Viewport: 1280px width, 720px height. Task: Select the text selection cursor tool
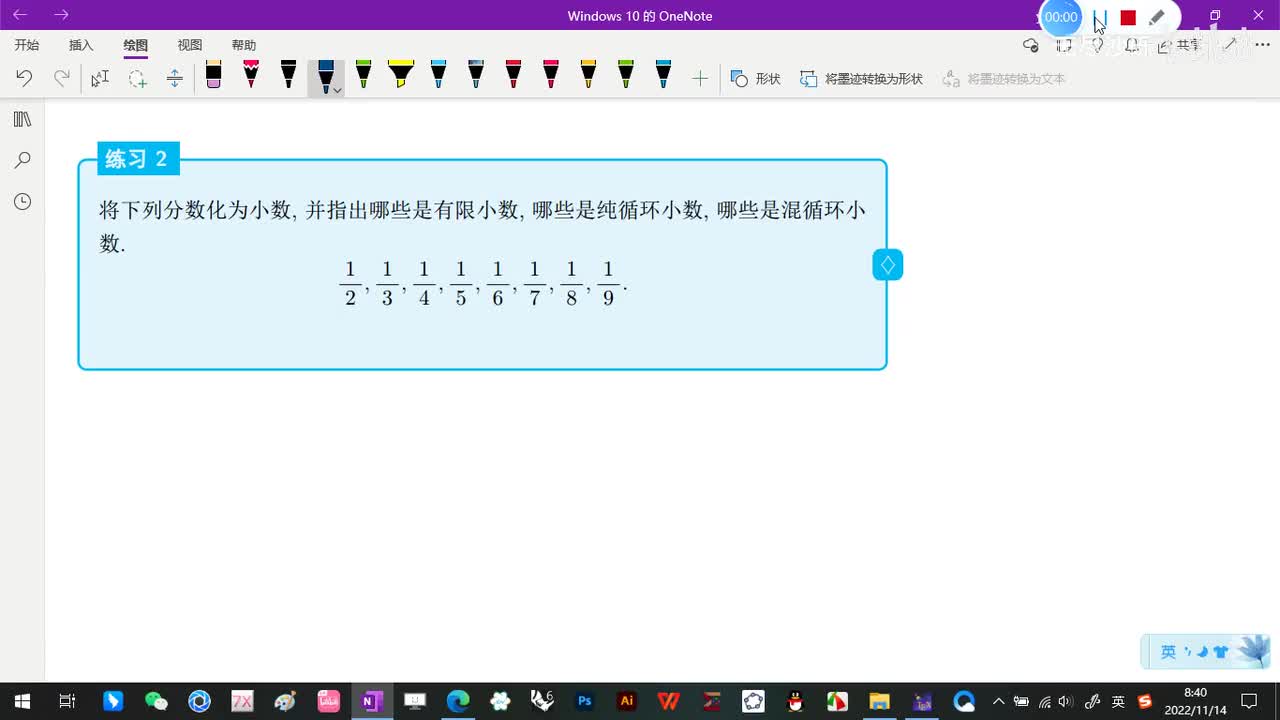[x=100, y=78]
